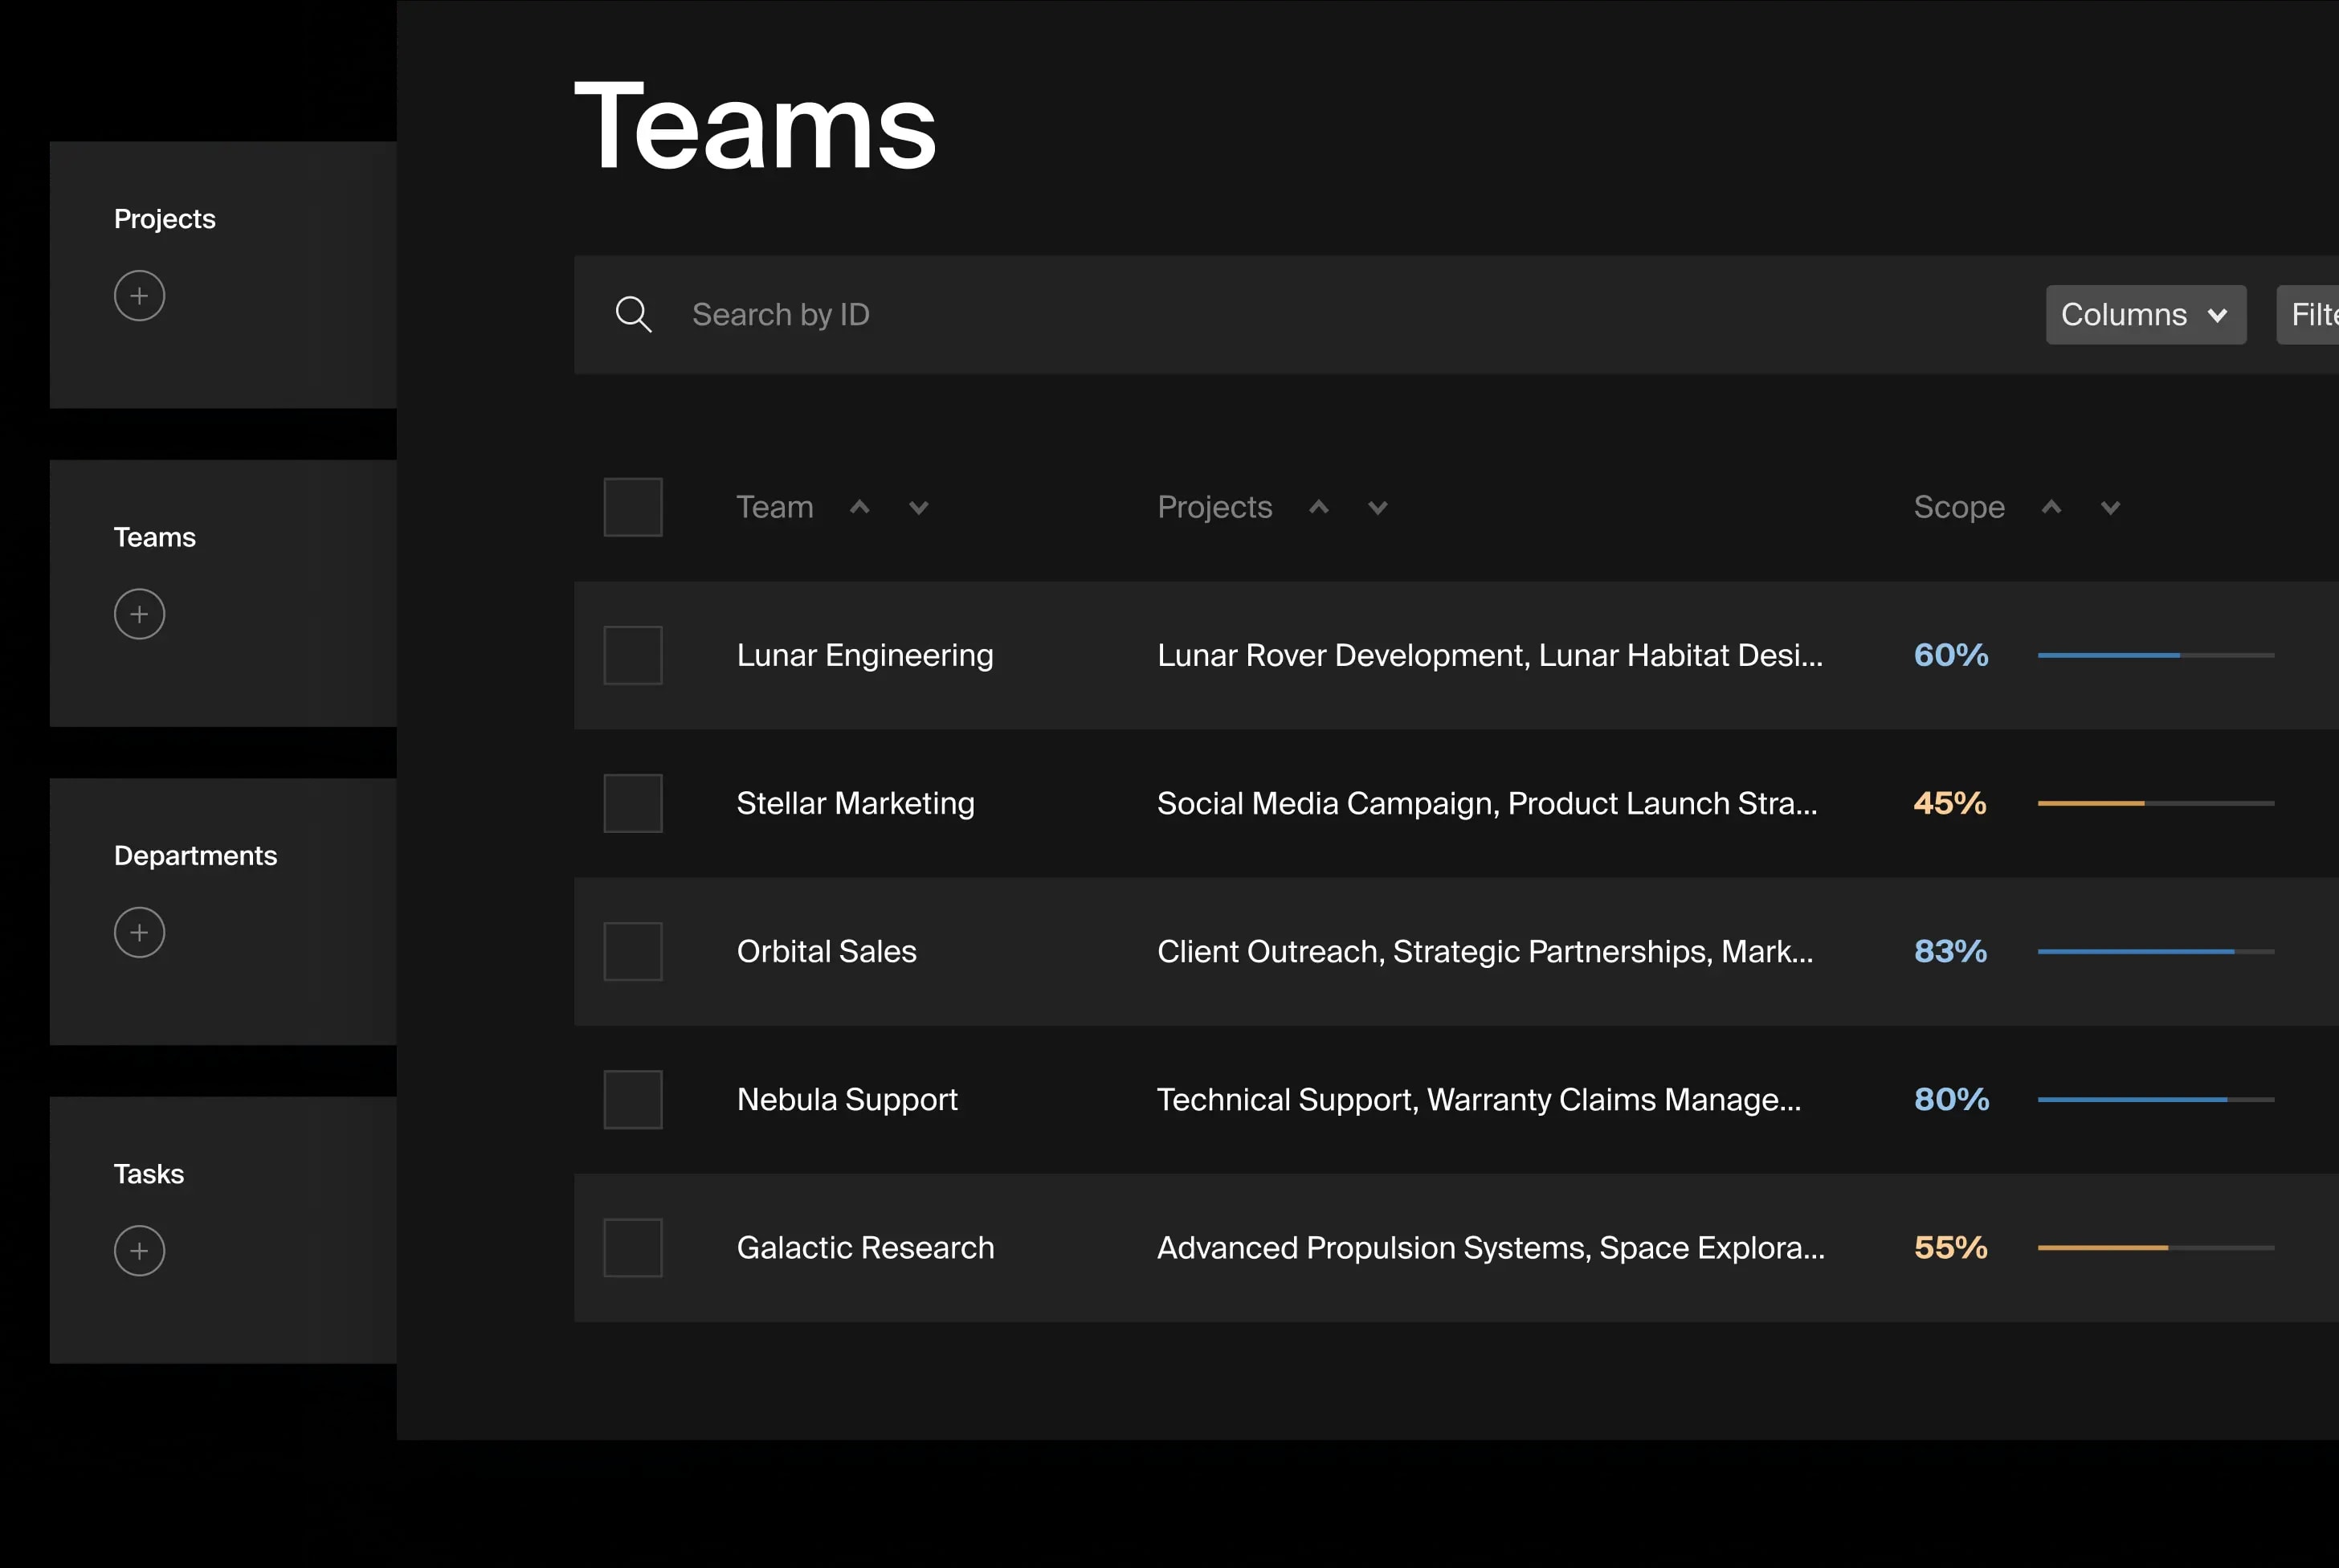Open the Tasks sidebar section
2339x1568 pixels.
coord(149,1174)
